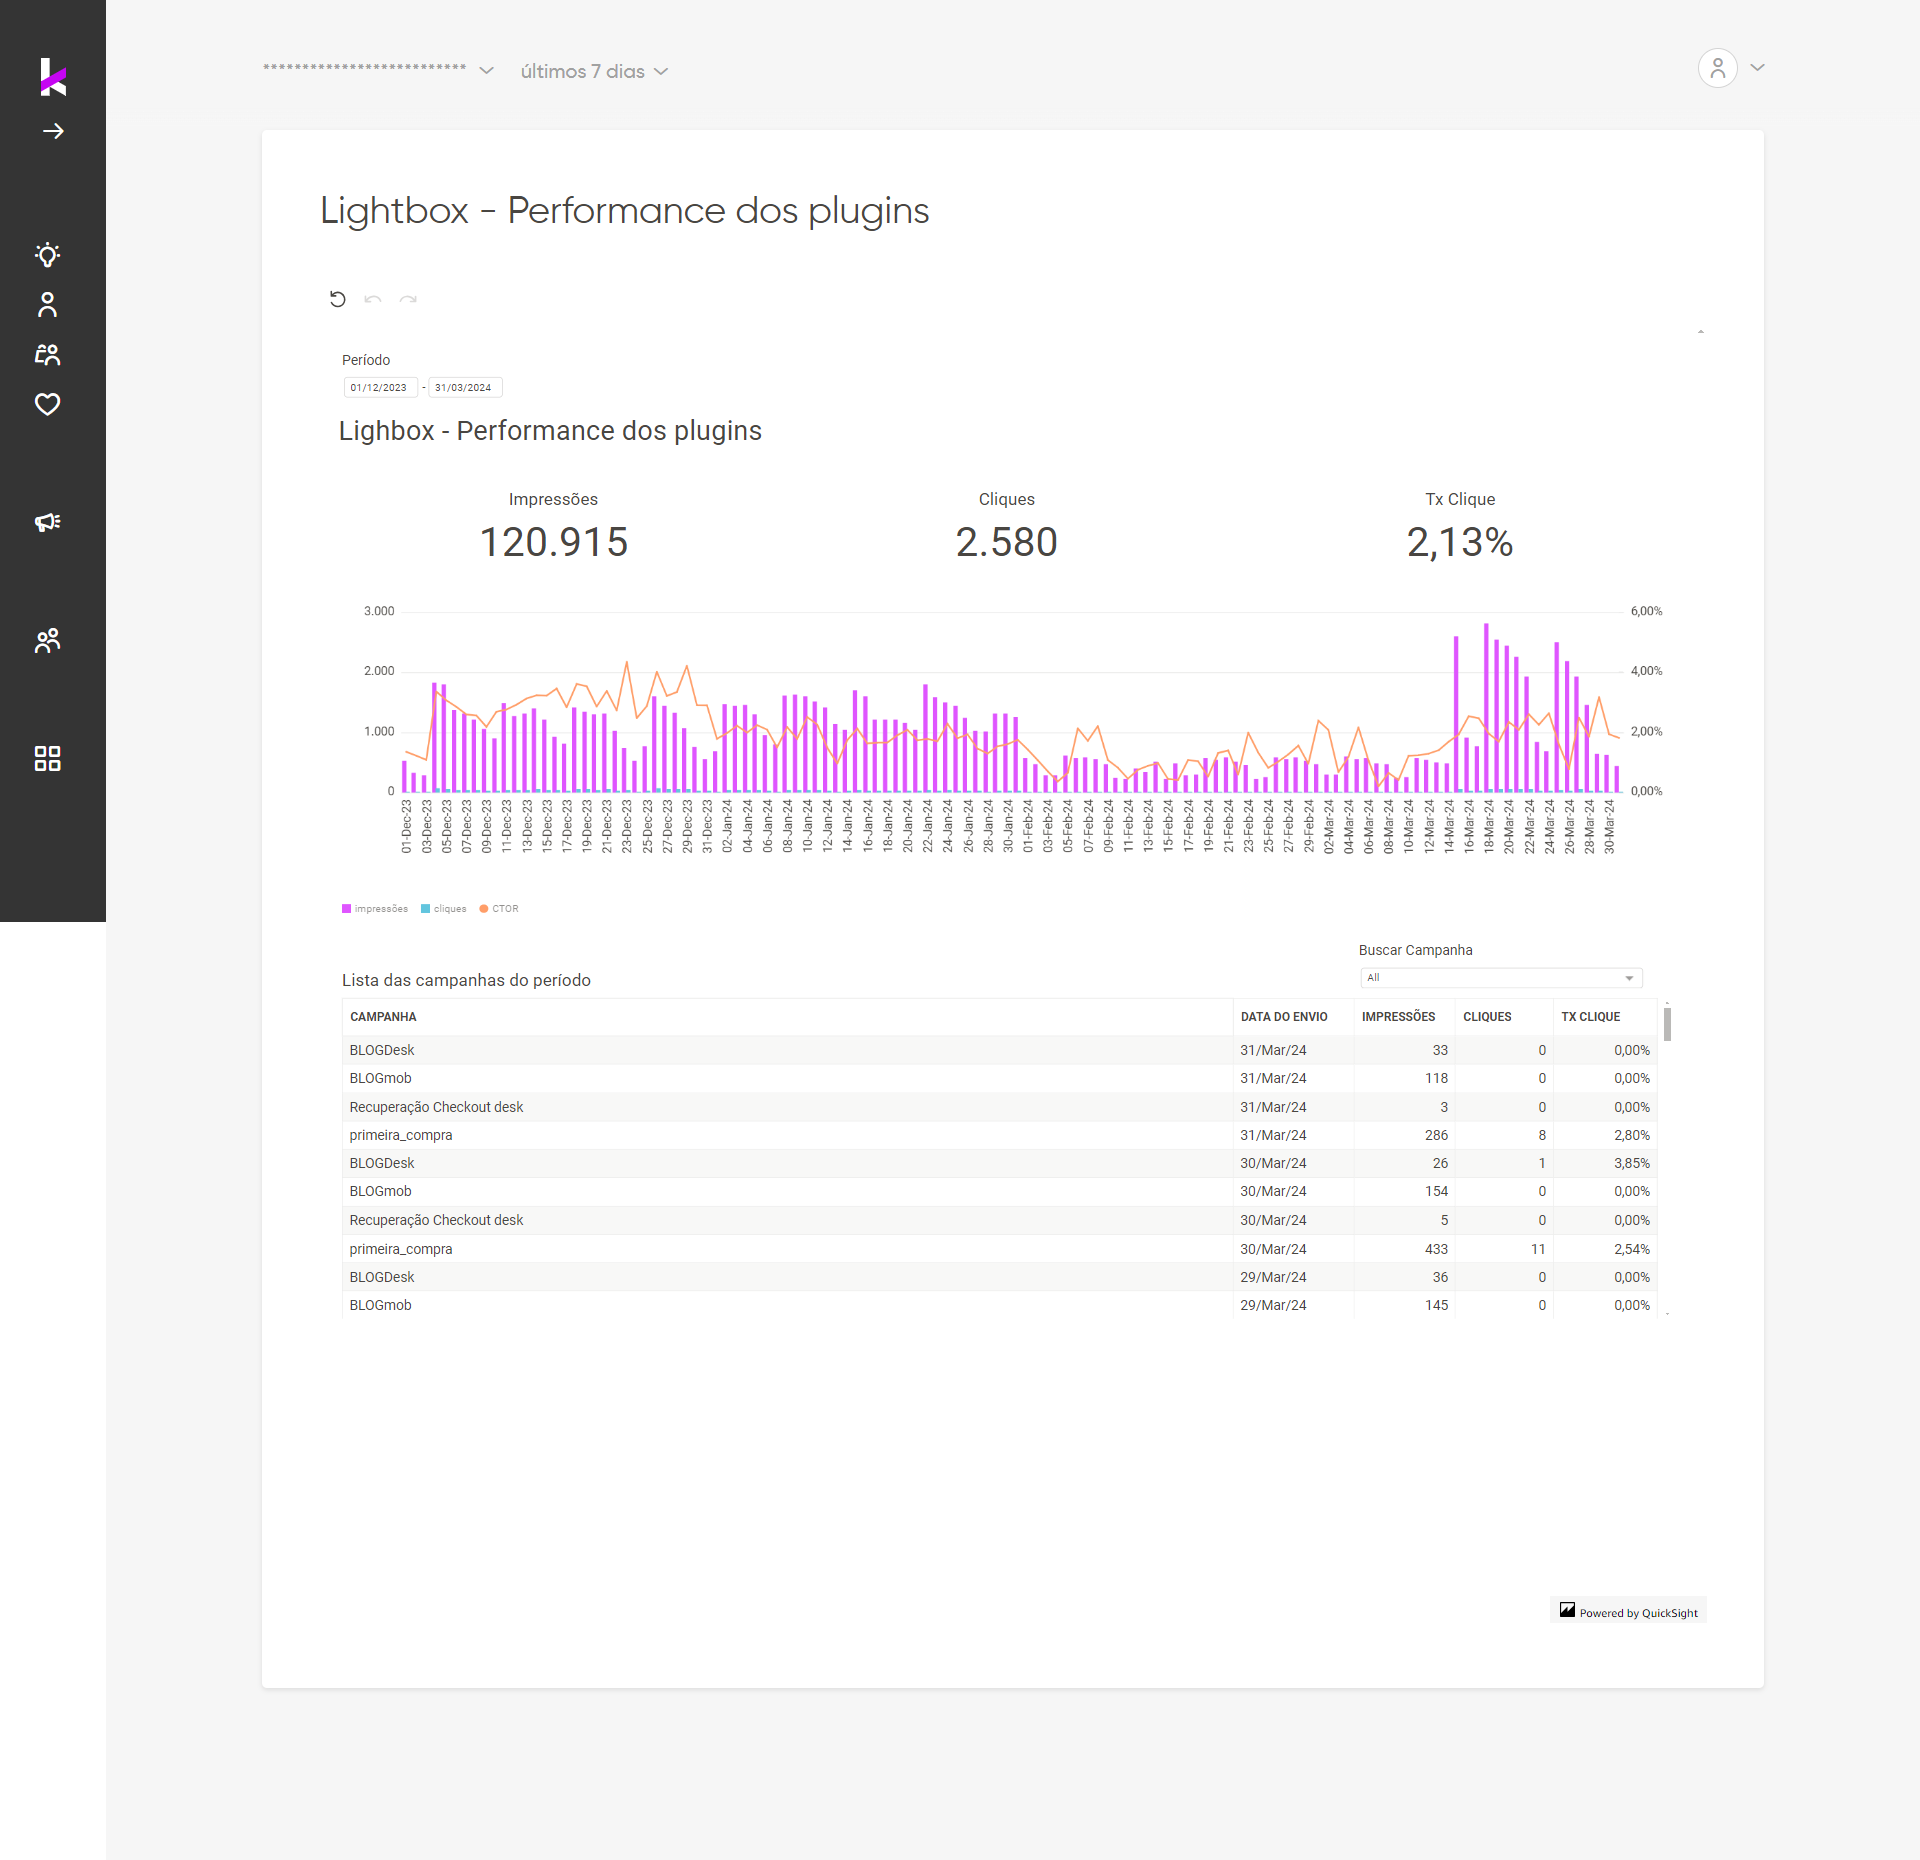Toggle CTOR series in chart legend

pyautogui.click(x=499, y=909)
